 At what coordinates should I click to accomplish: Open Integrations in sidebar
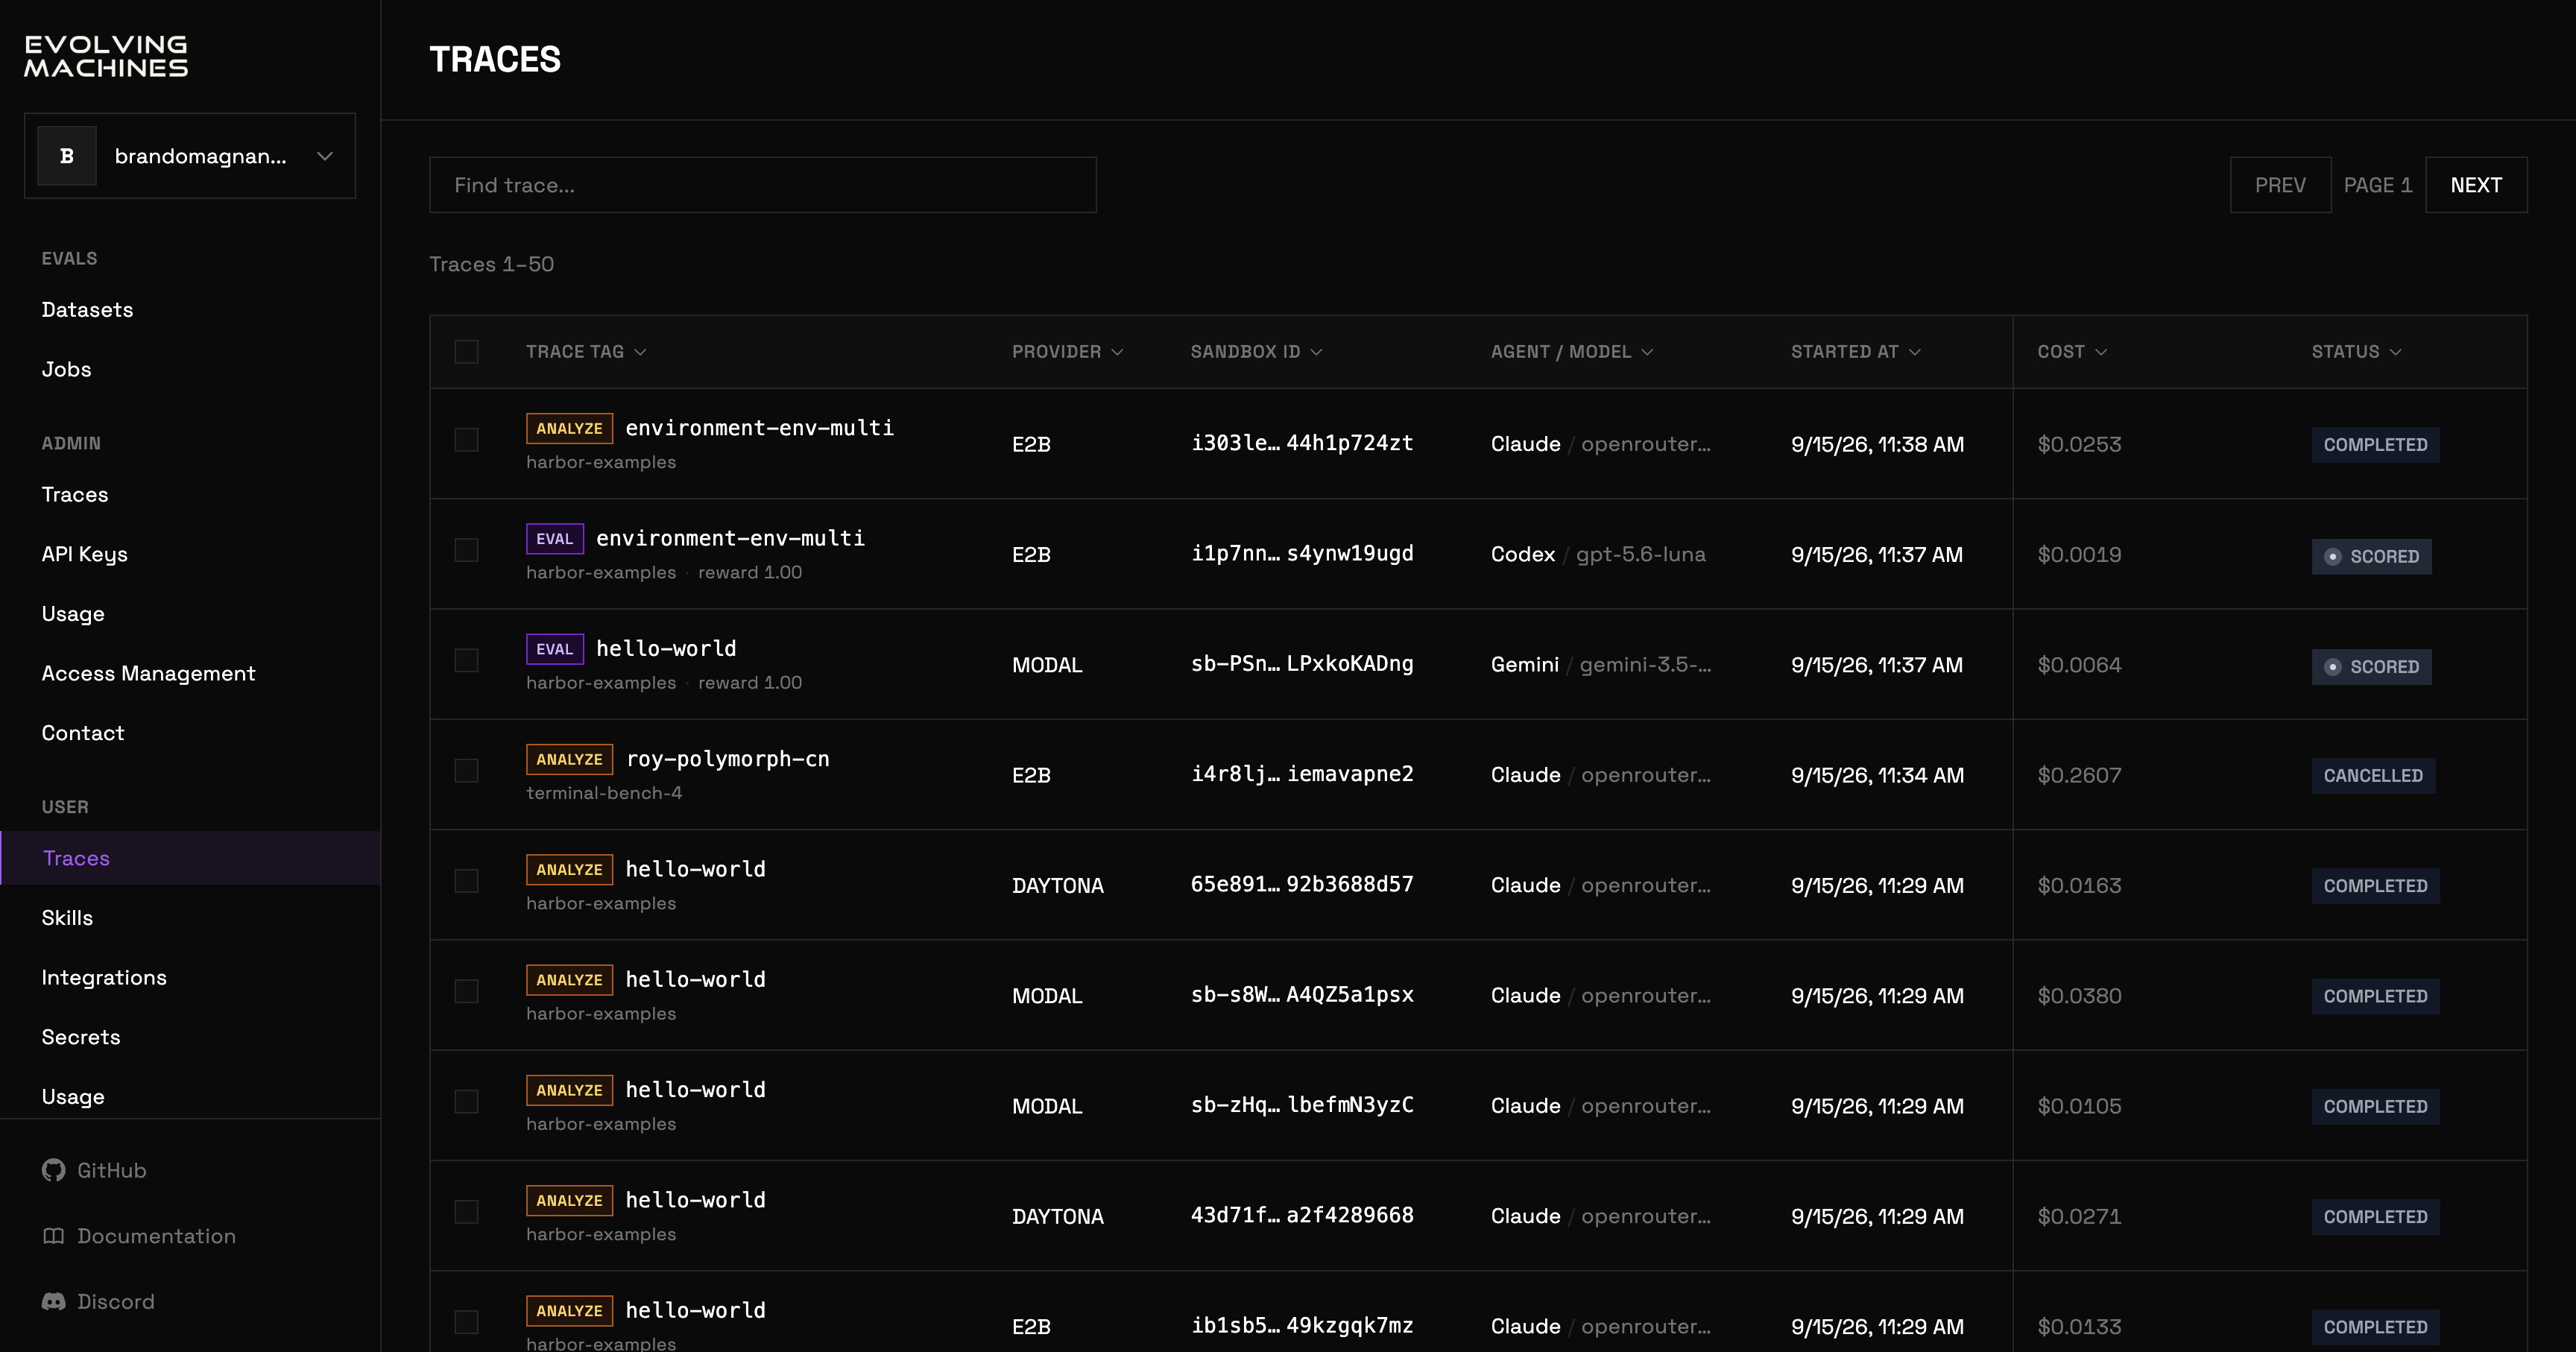[x=104, y=978]
